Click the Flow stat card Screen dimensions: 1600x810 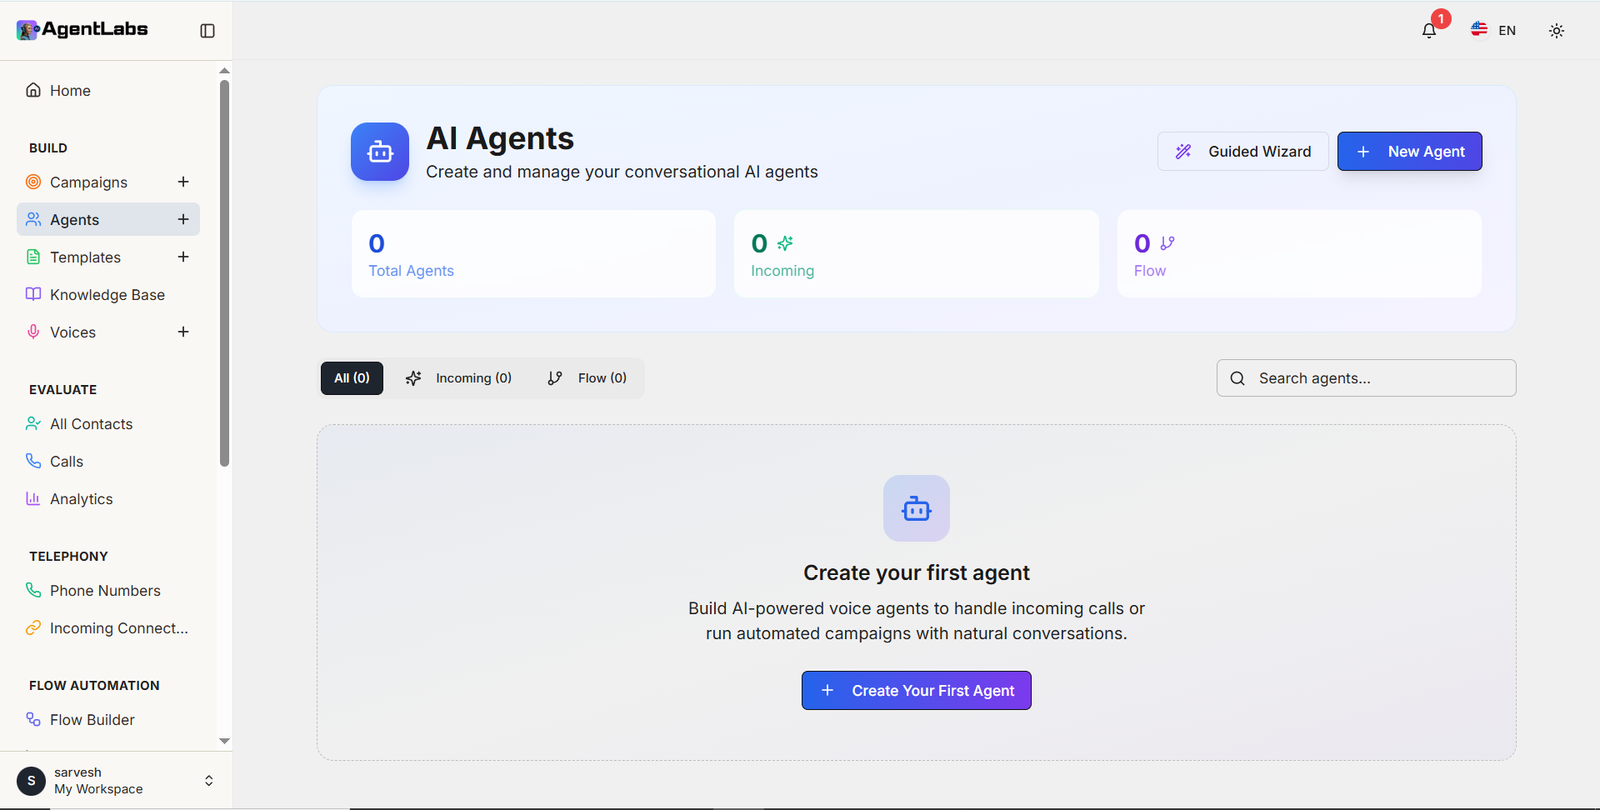(1299, 254)
